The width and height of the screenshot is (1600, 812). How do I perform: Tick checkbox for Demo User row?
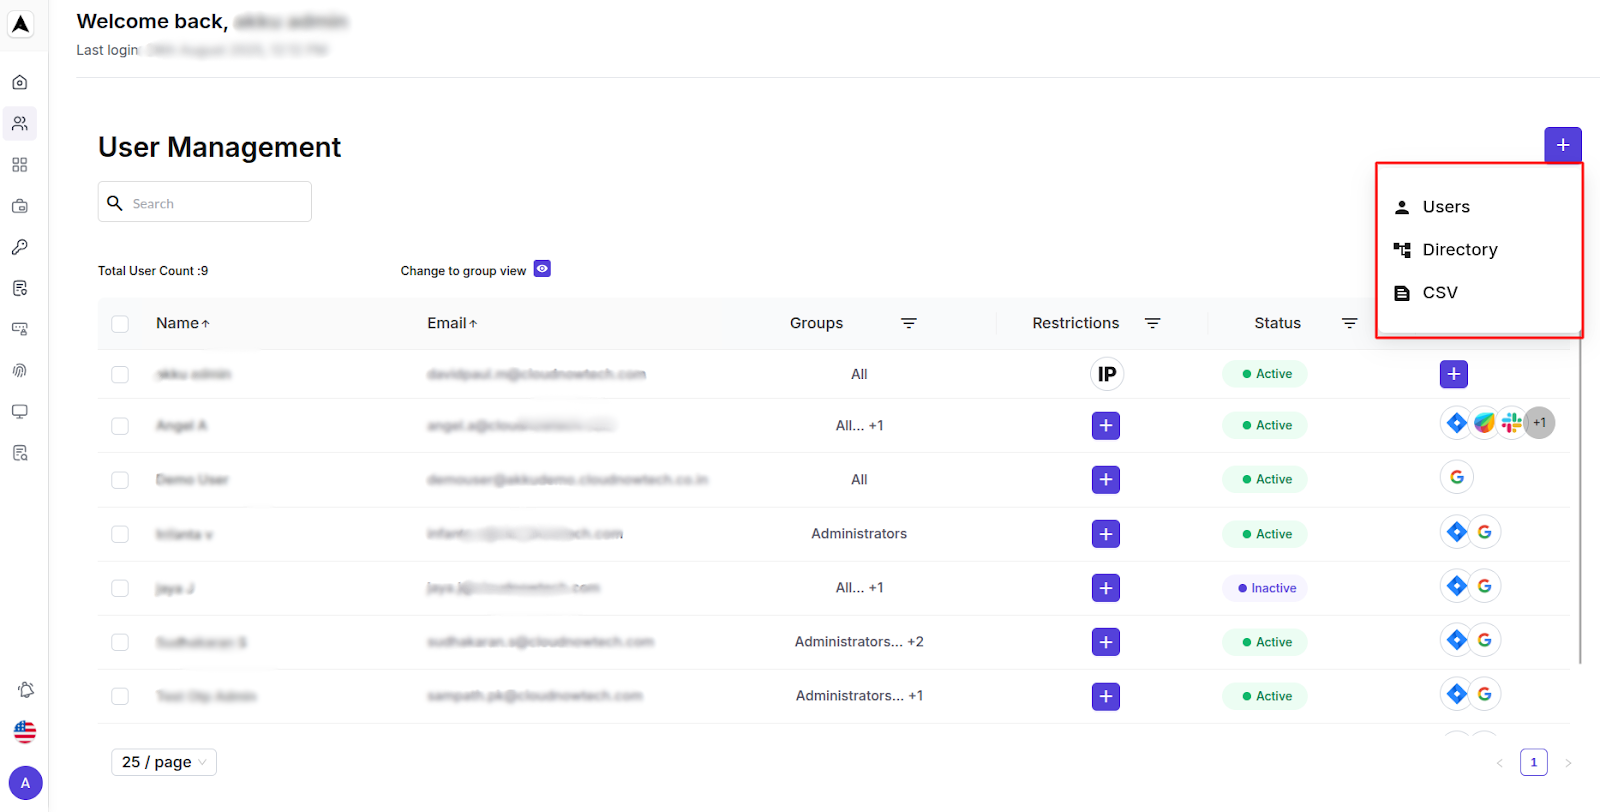pyautogui.click(x=120, y=480)
